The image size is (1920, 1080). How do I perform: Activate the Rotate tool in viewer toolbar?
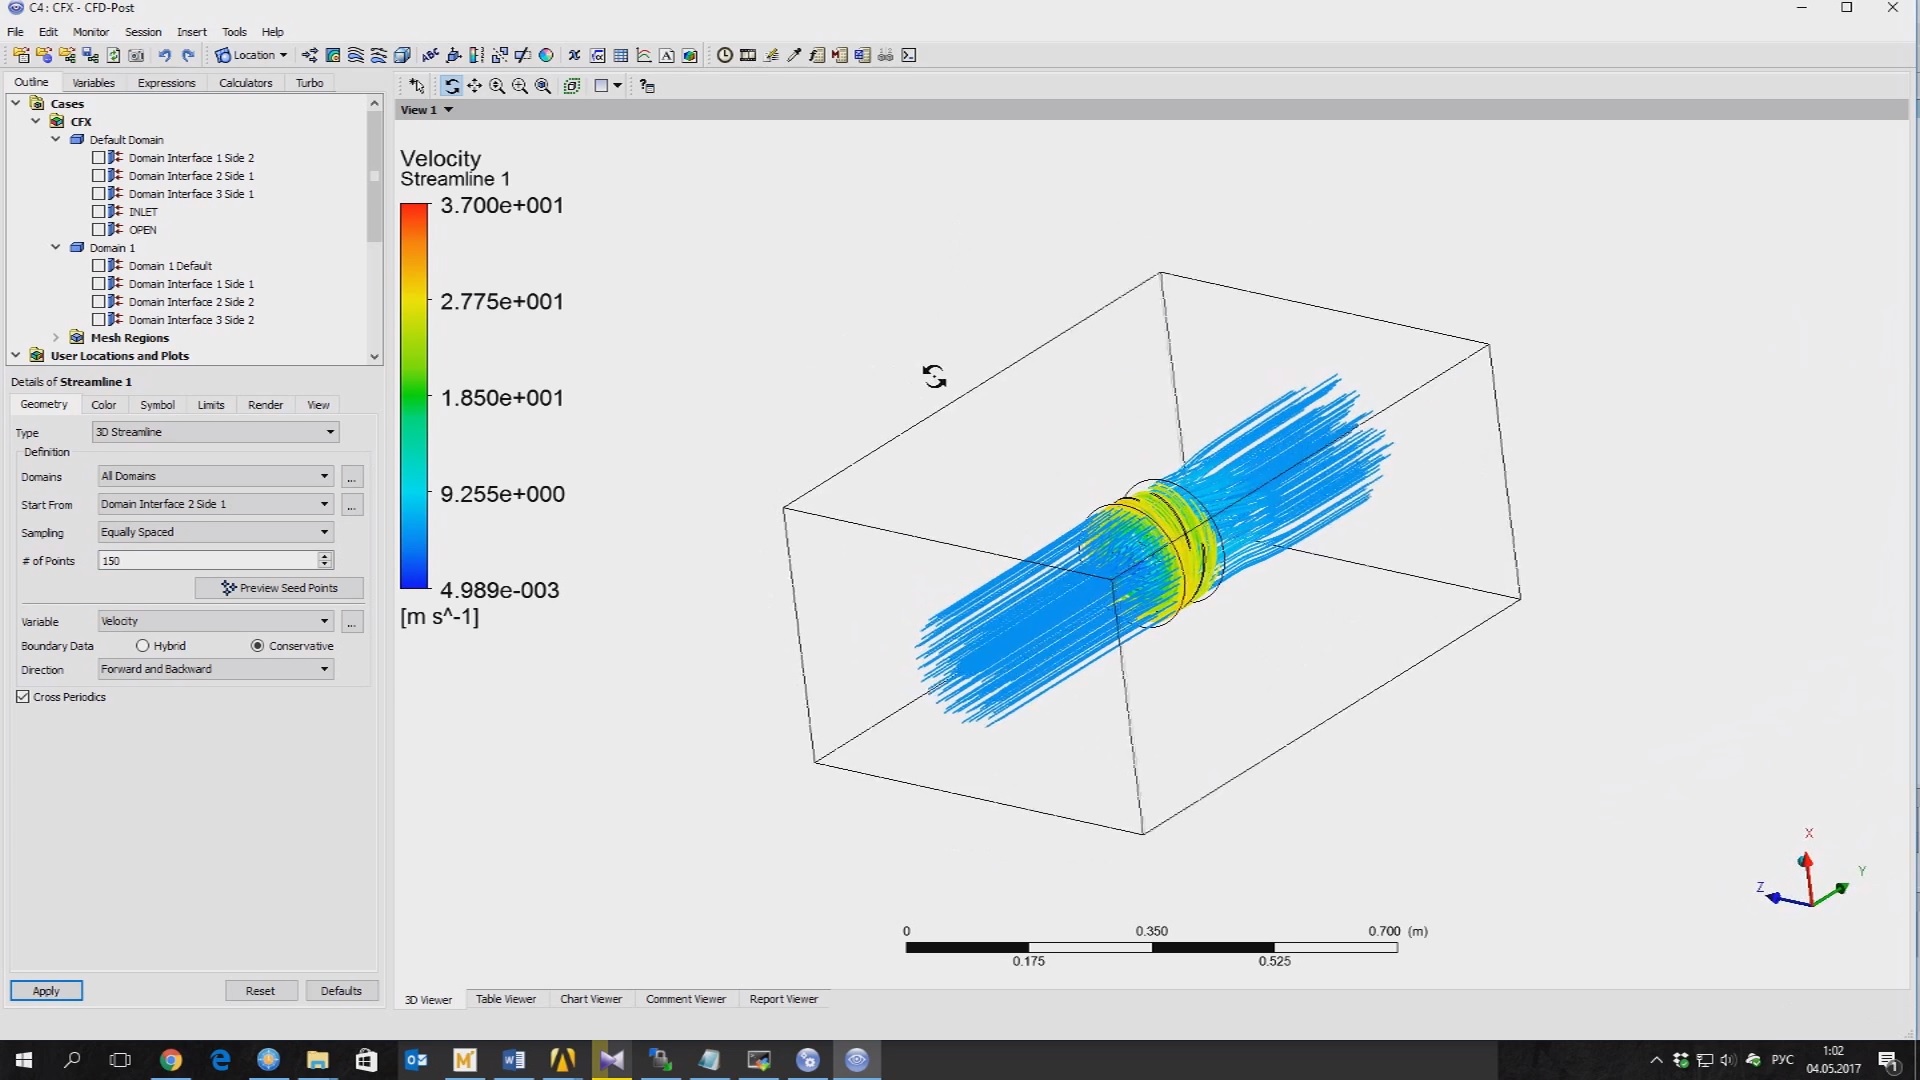coord(452,86)
